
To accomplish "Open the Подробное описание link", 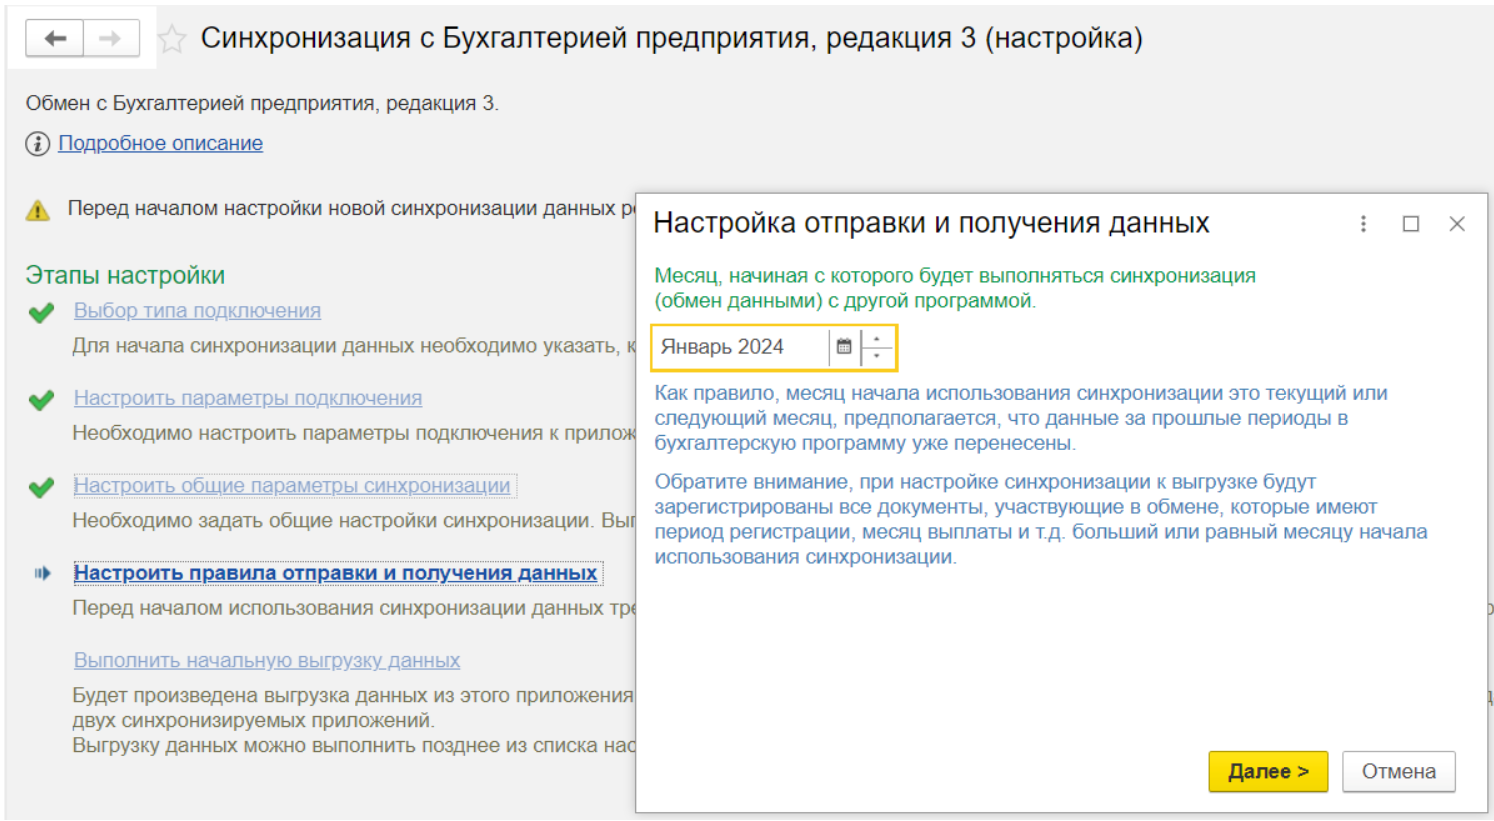I will pyautogui.click(x=160, y=143).
